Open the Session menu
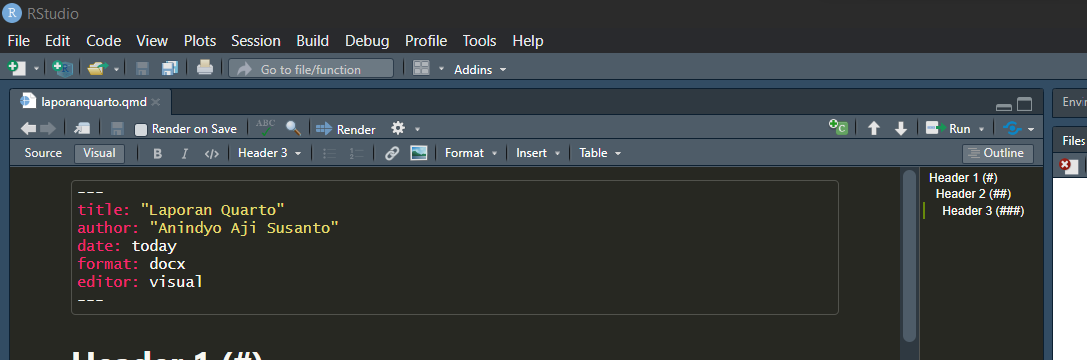The image size is (1087, 360). point(256,41)
